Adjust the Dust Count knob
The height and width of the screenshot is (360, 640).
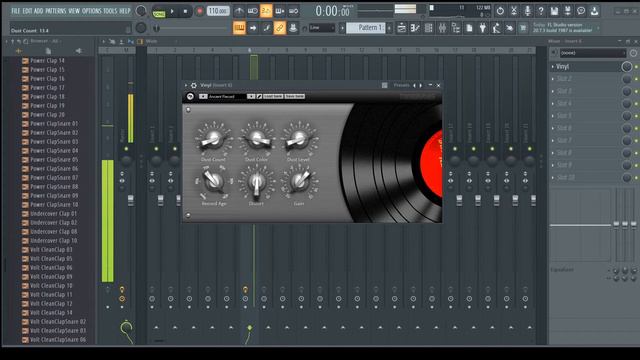click(x=213, y=140)
